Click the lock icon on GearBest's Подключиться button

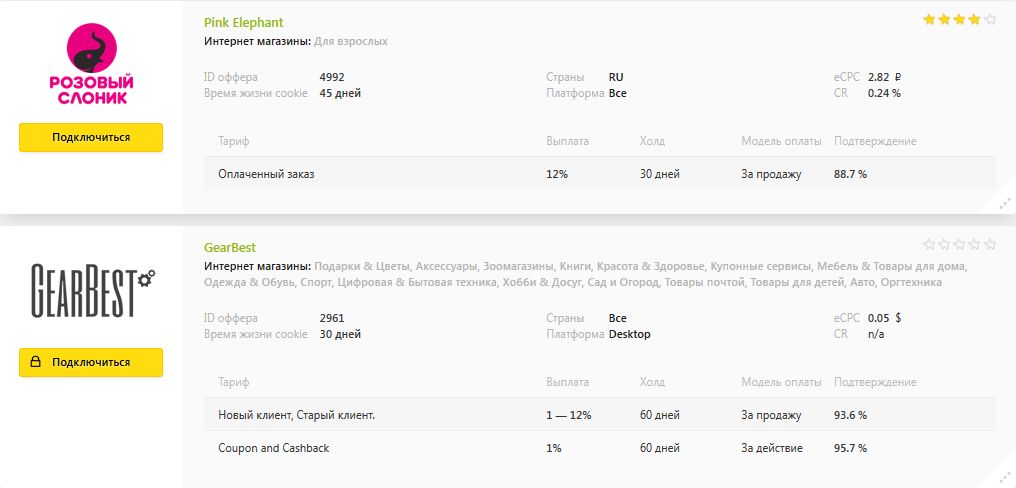click(36, 362)
